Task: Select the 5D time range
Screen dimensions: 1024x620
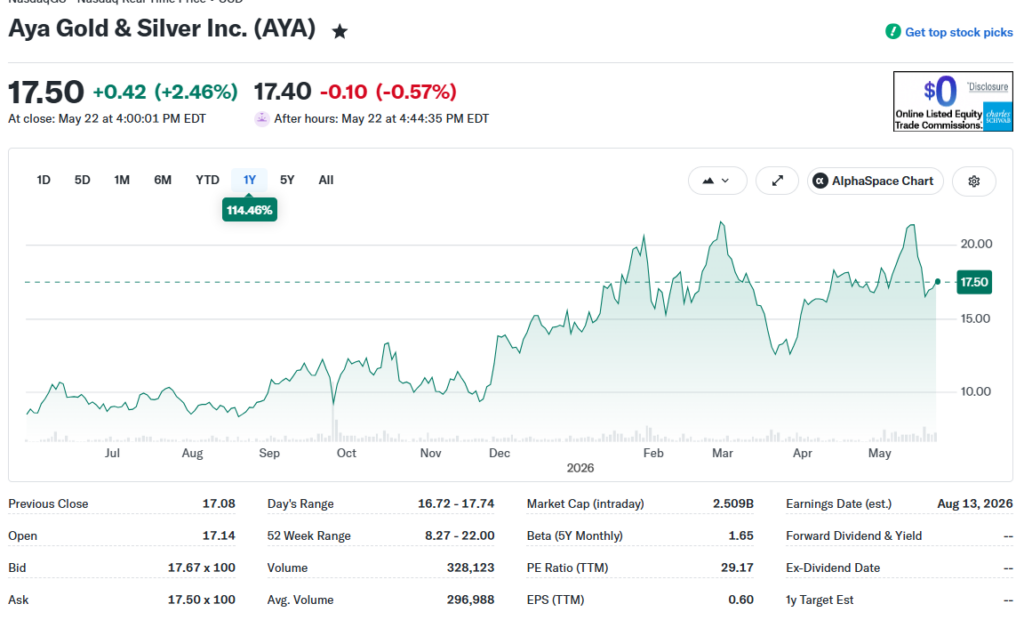Action: (x=82, y=180)
